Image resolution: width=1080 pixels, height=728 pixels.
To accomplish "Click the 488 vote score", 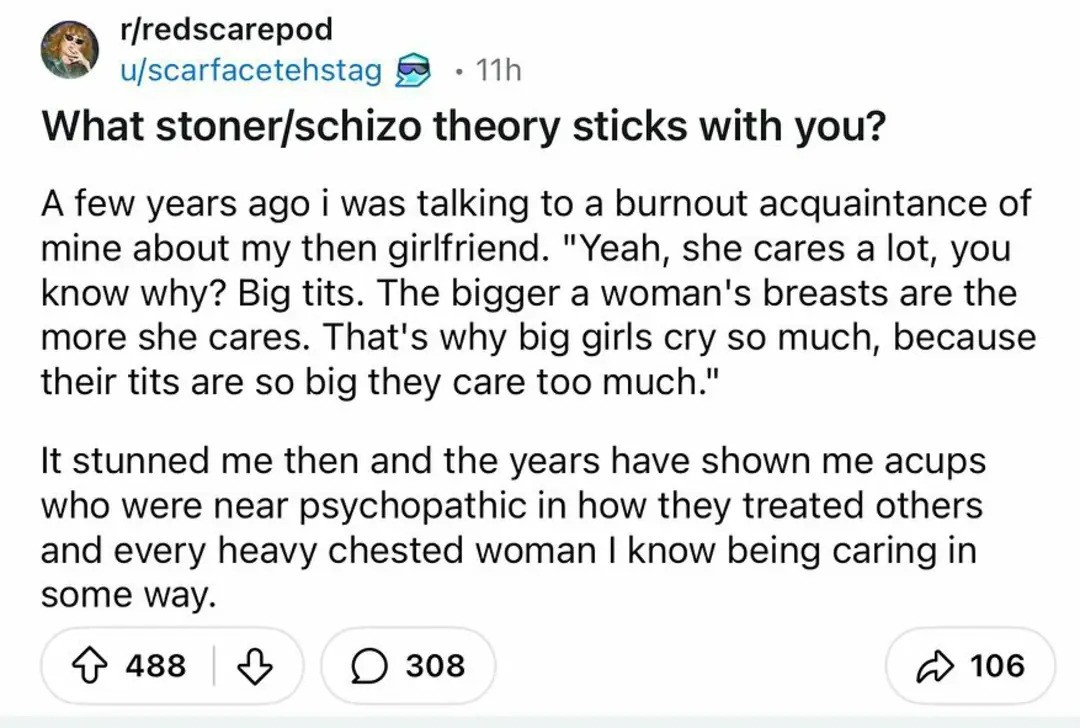I will (156, 666).
